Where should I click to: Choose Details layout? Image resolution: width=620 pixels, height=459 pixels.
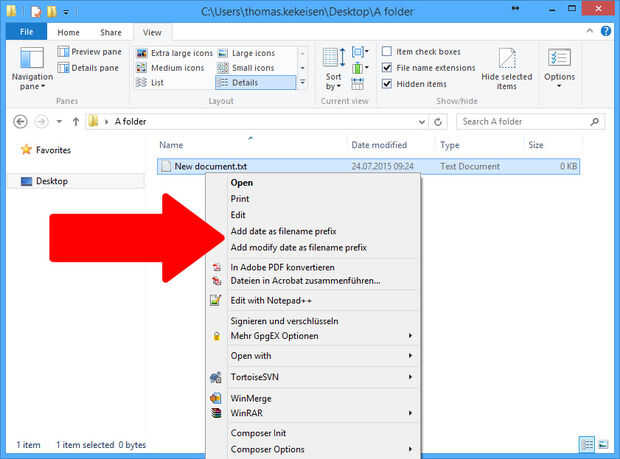(255, 83)
